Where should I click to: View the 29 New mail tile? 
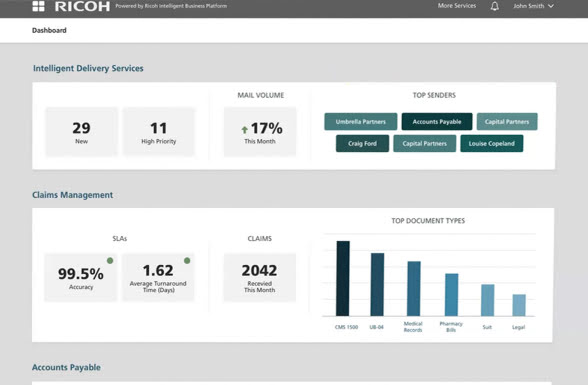pos(81,132)
